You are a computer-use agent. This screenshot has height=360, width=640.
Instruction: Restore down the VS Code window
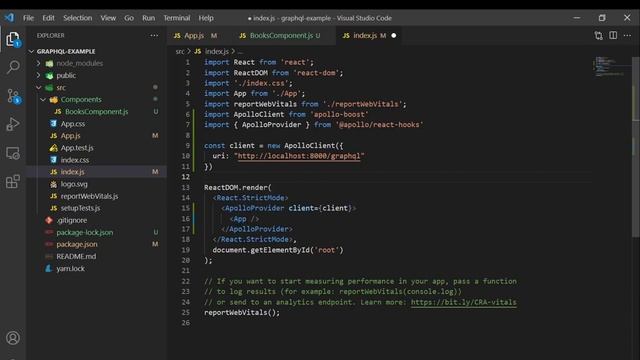[x=602, y=18]
